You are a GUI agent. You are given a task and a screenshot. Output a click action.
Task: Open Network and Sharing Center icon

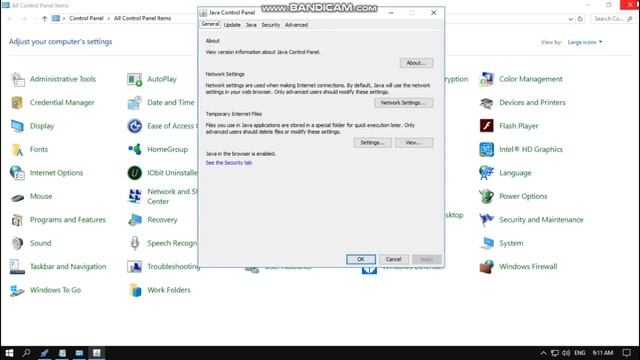coord(135,196)
